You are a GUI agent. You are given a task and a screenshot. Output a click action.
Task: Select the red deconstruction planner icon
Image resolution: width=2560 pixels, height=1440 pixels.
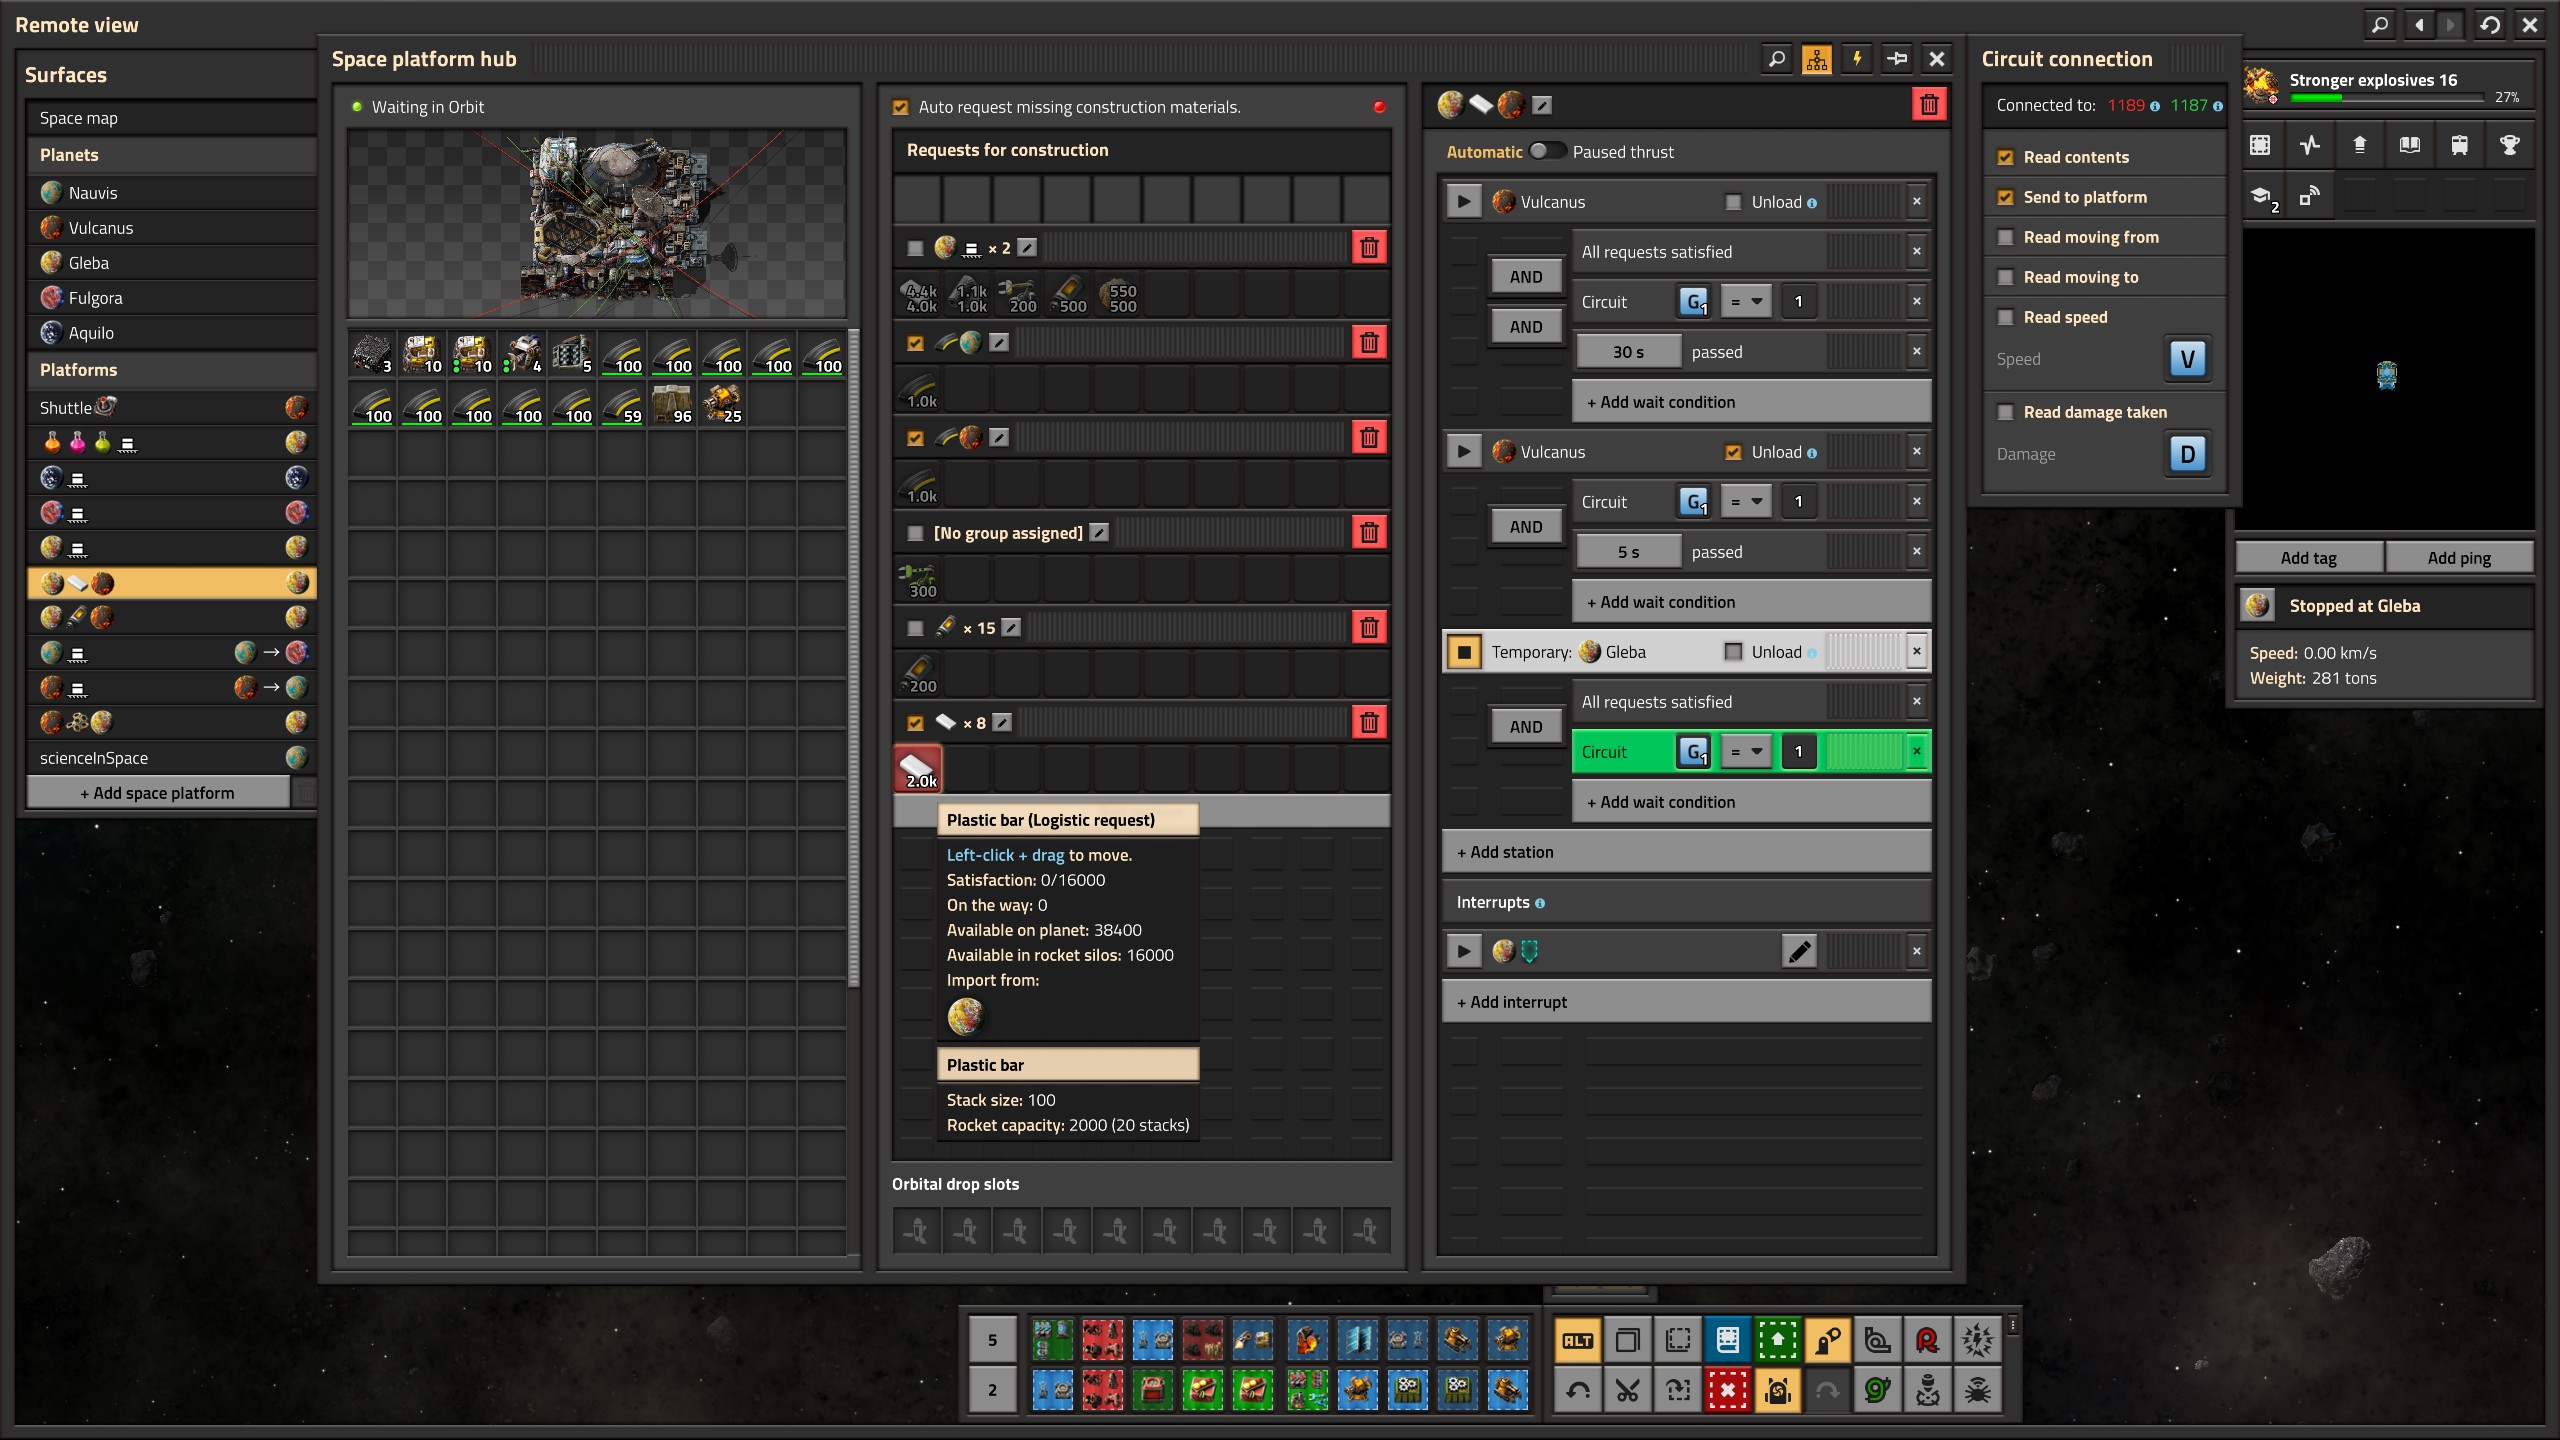point(1728,1390)
